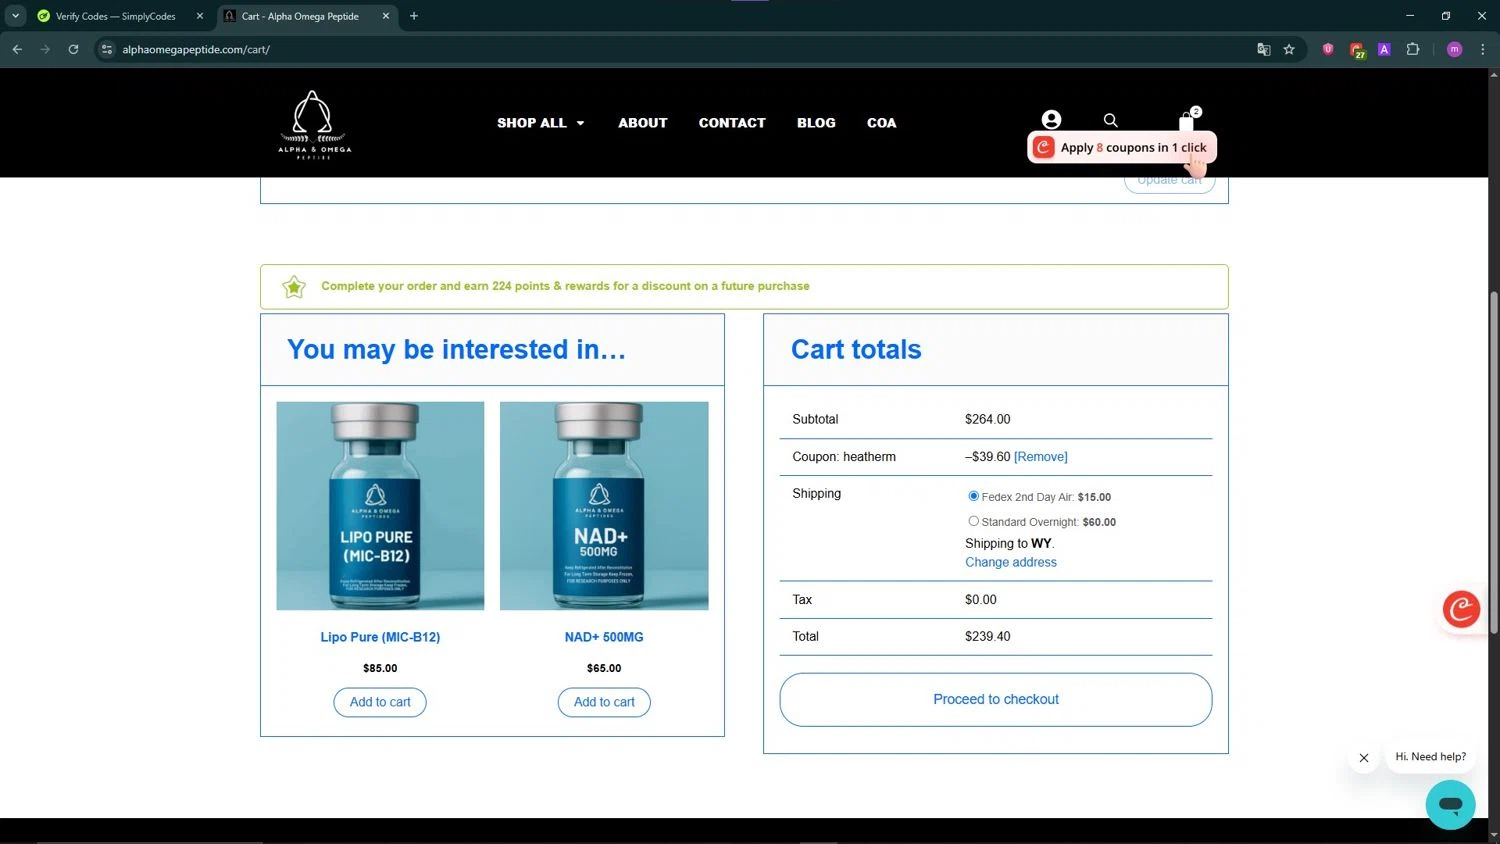Select Fedex 2nd Day Air shipping
Image resolution: width=1500 pixels, height=844 pixels.
point(973,496)
